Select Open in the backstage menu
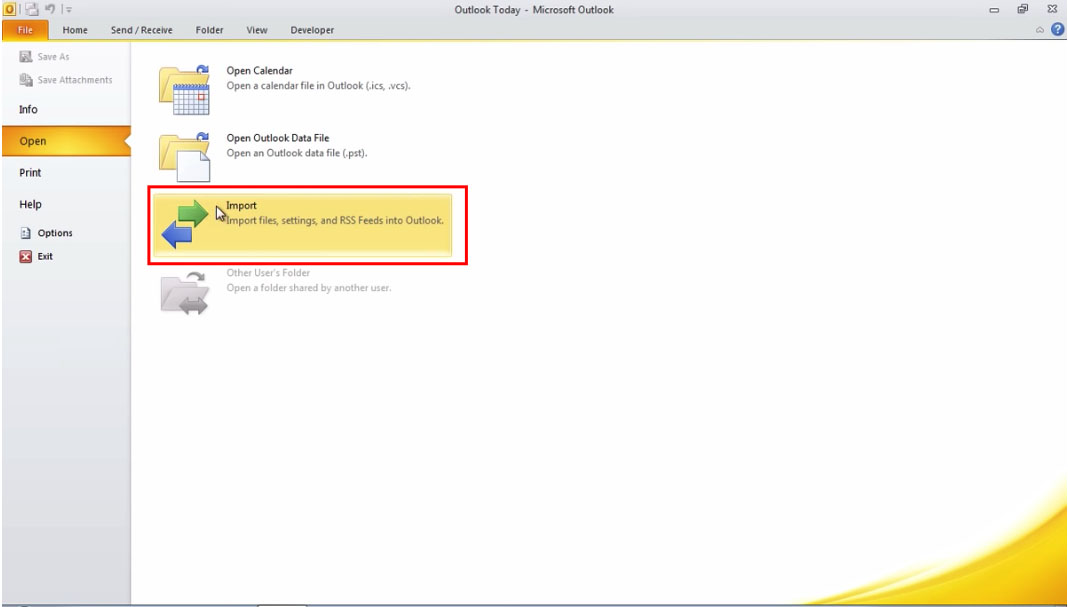The width and height of the screenshot is (1068, 607). pyautogui.click(x=66, y=141)
